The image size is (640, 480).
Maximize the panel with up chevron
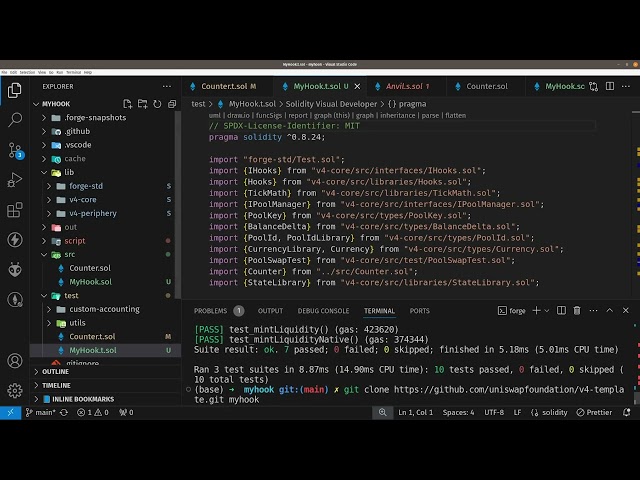pos(609,311)
